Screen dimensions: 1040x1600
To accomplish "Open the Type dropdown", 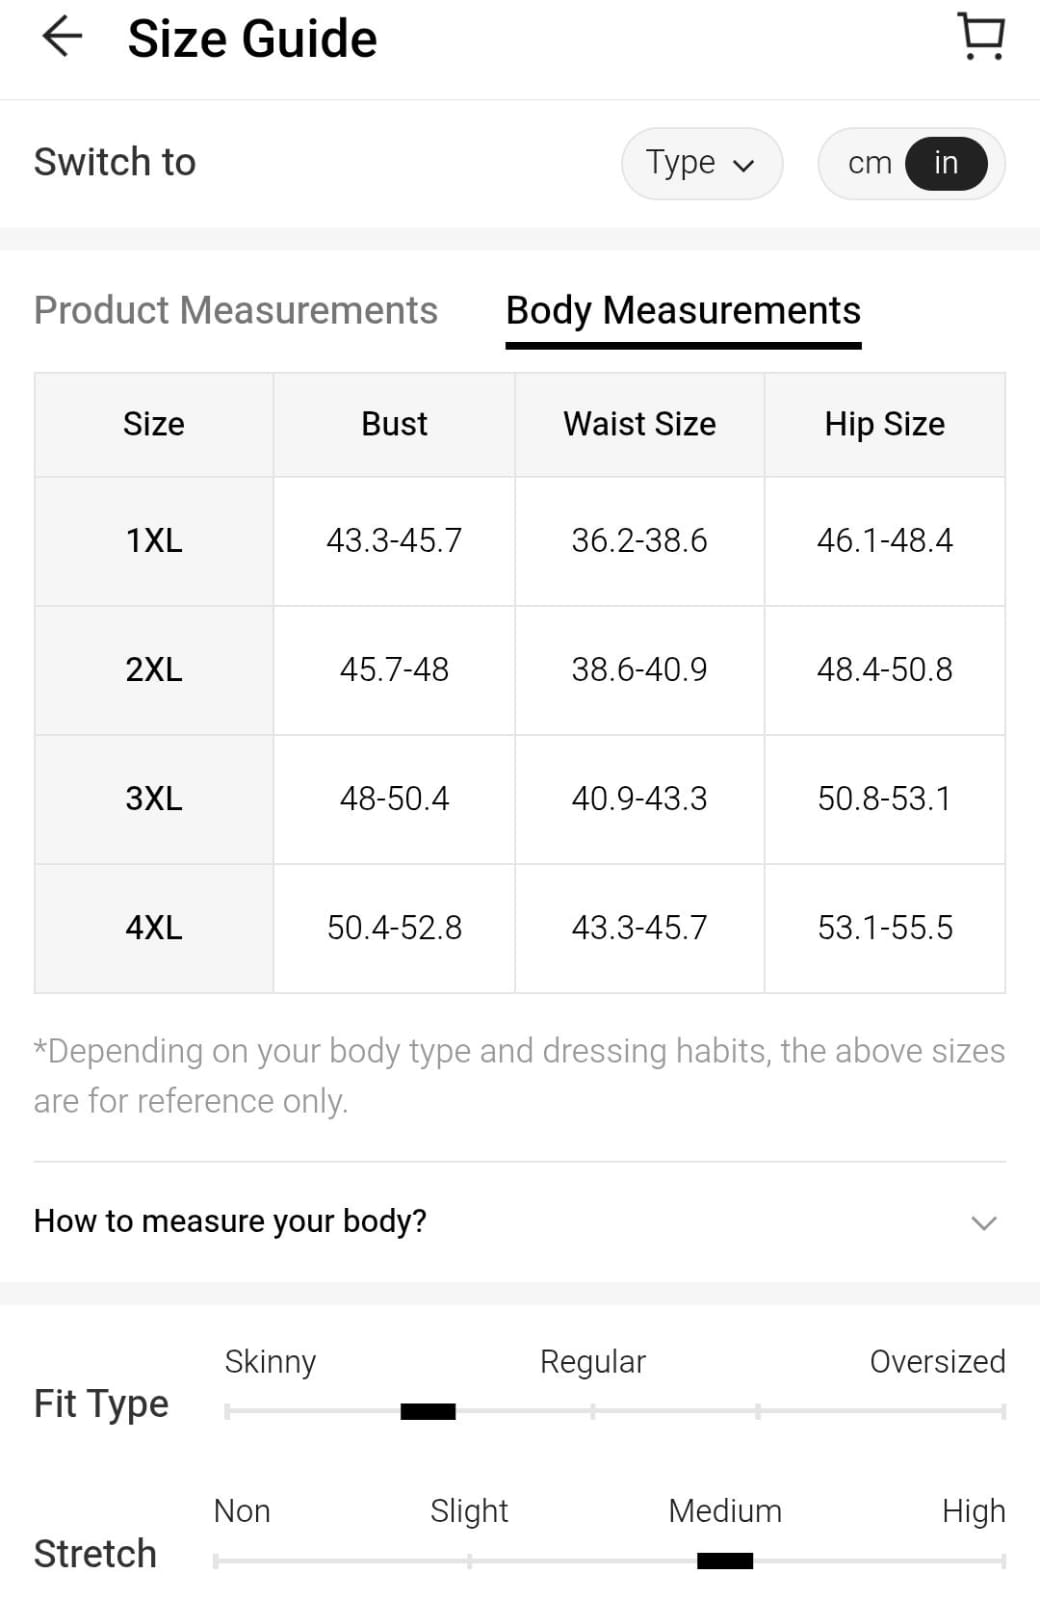I will point(701,163).
